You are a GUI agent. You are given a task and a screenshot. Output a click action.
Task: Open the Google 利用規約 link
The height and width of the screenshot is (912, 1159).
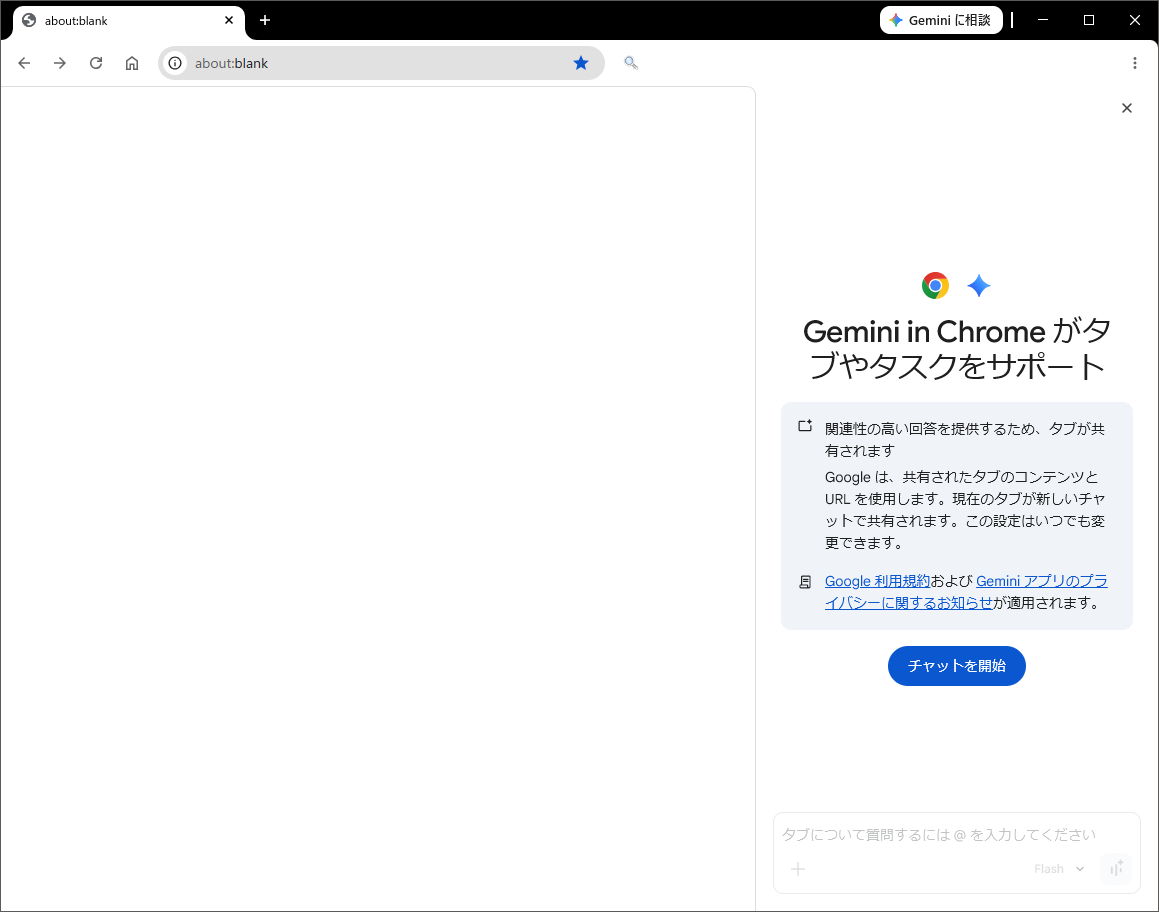point(877,581)
